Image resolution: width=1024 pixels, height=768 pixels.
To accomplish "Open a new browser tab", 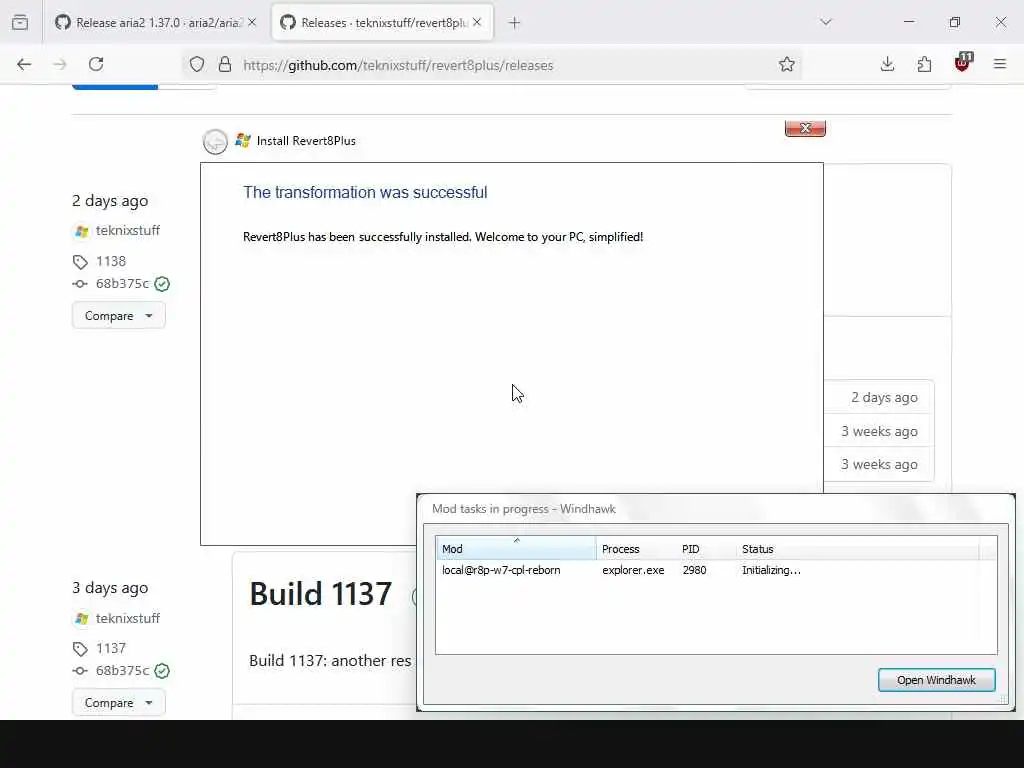I will coord(514,23).
